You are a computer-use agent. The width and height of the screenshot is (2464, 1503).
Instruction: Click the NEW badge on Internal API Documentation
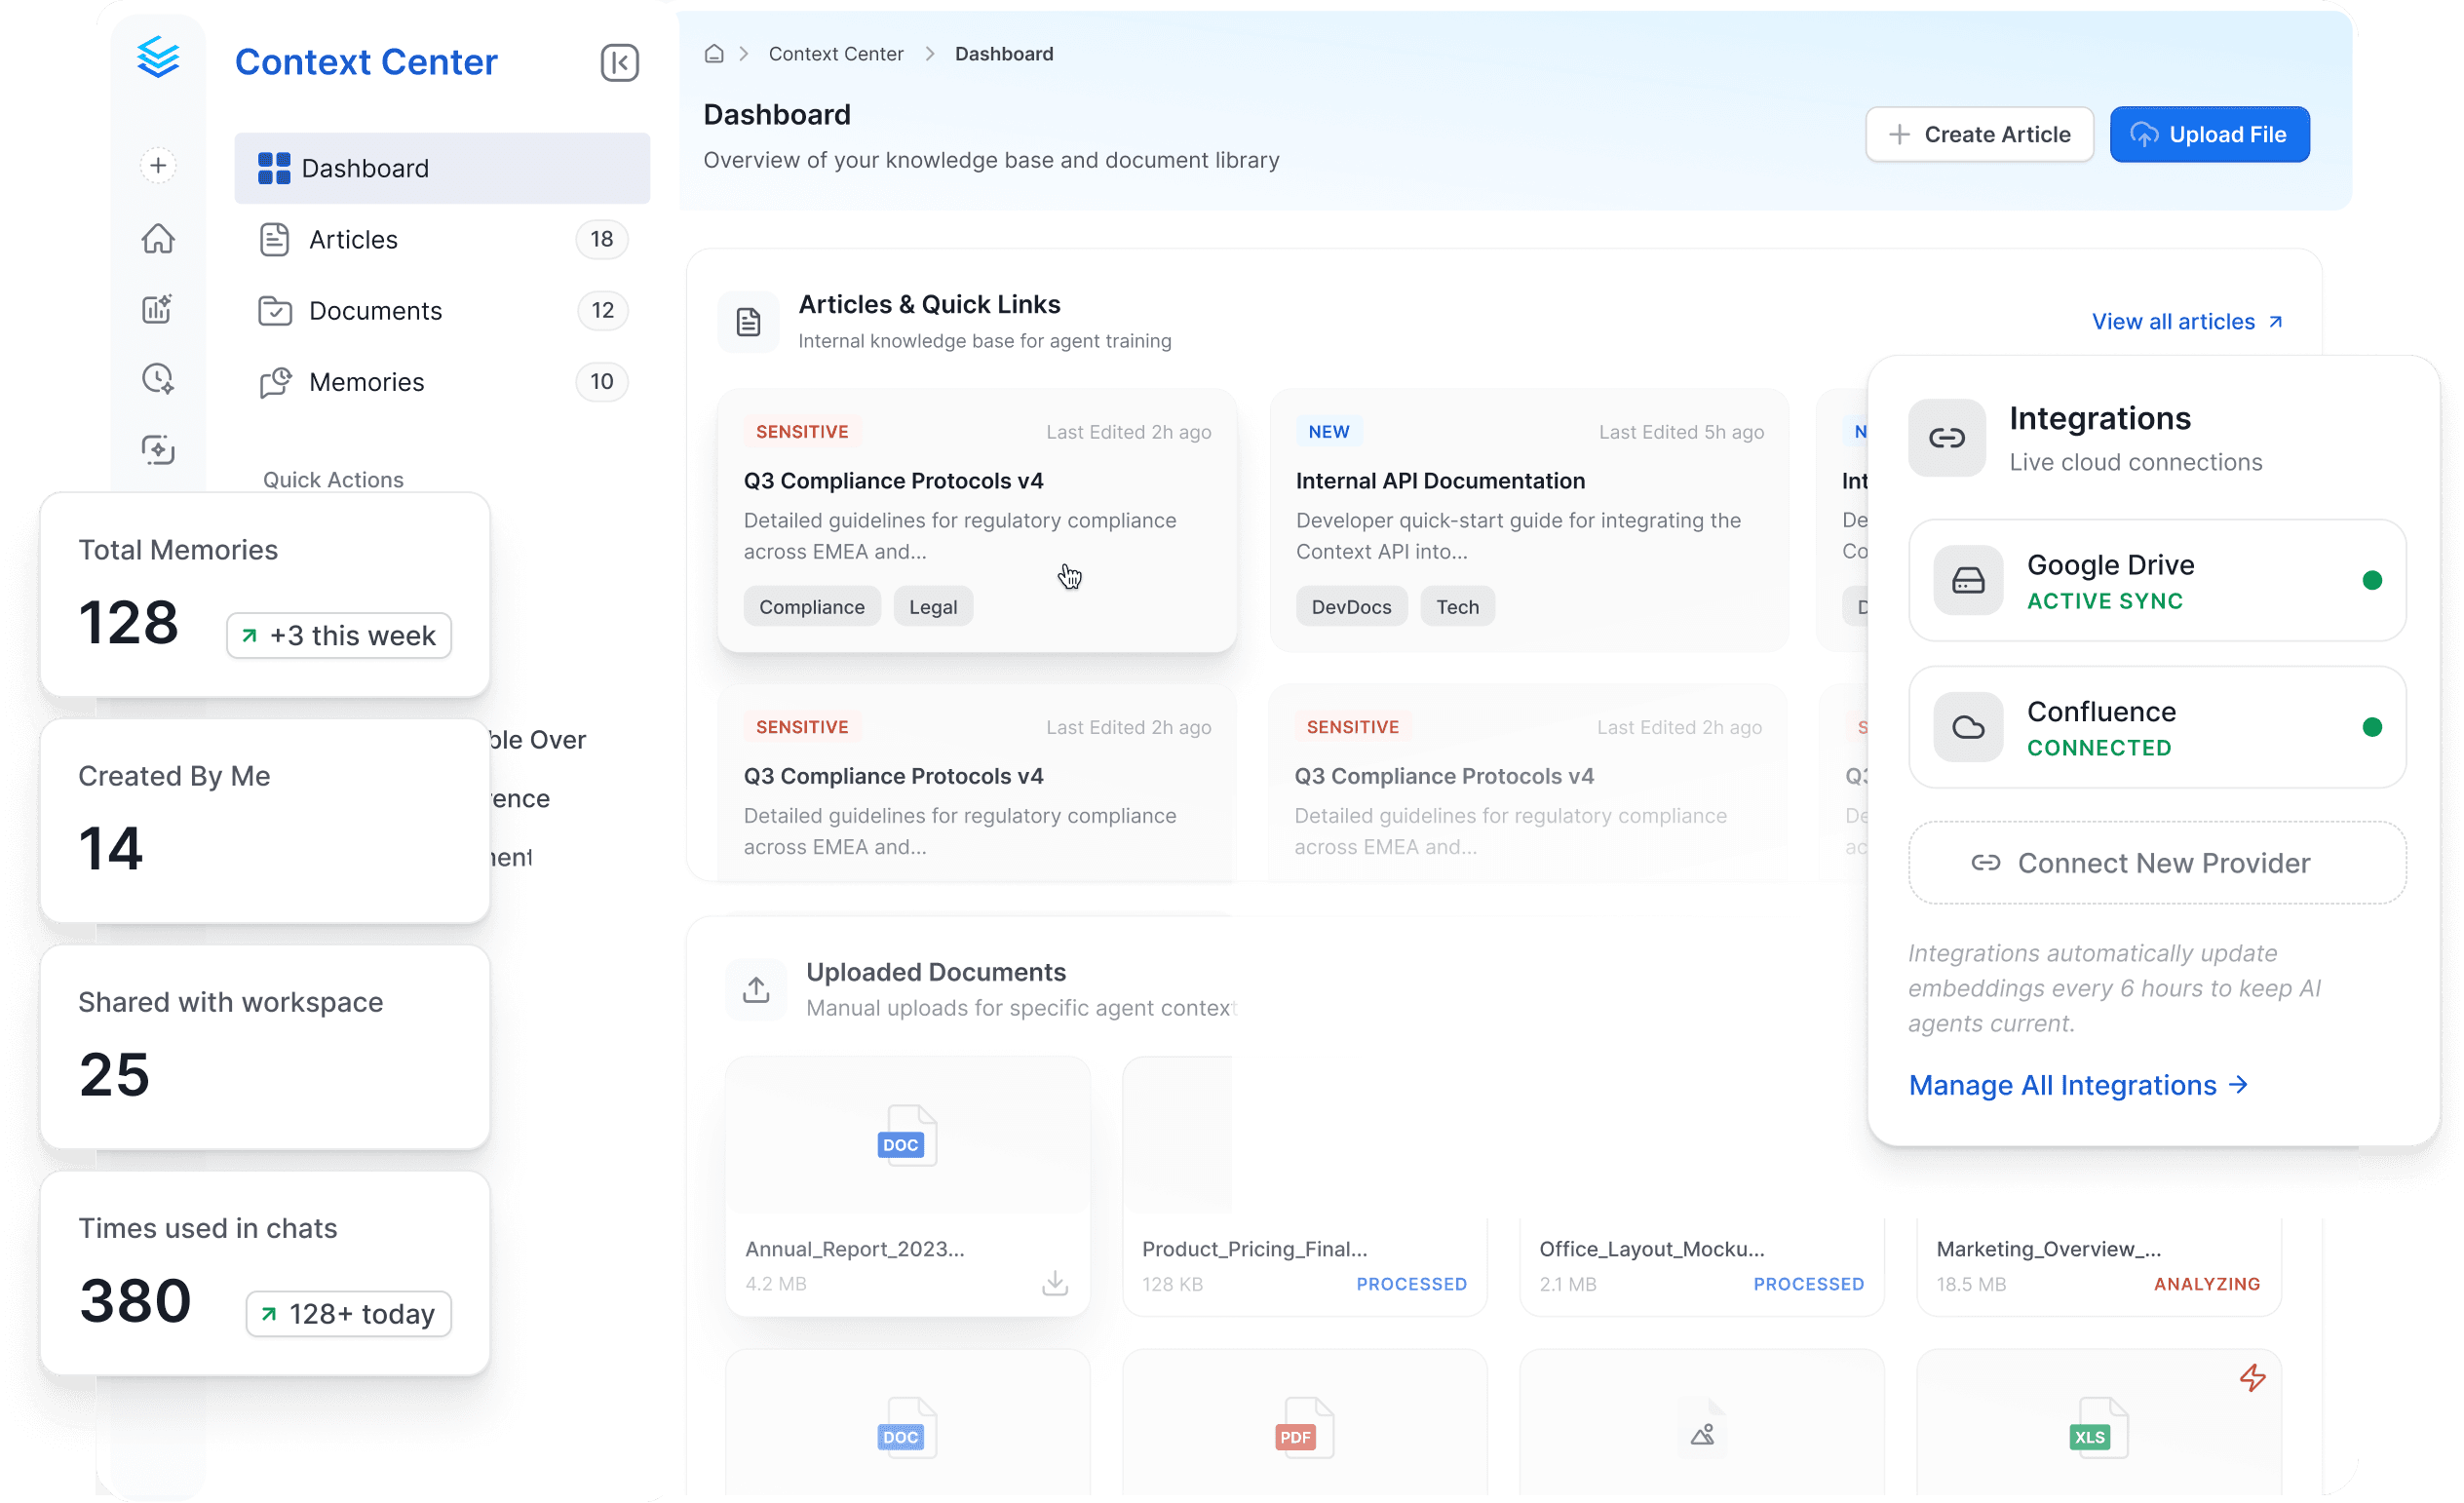1328,432
